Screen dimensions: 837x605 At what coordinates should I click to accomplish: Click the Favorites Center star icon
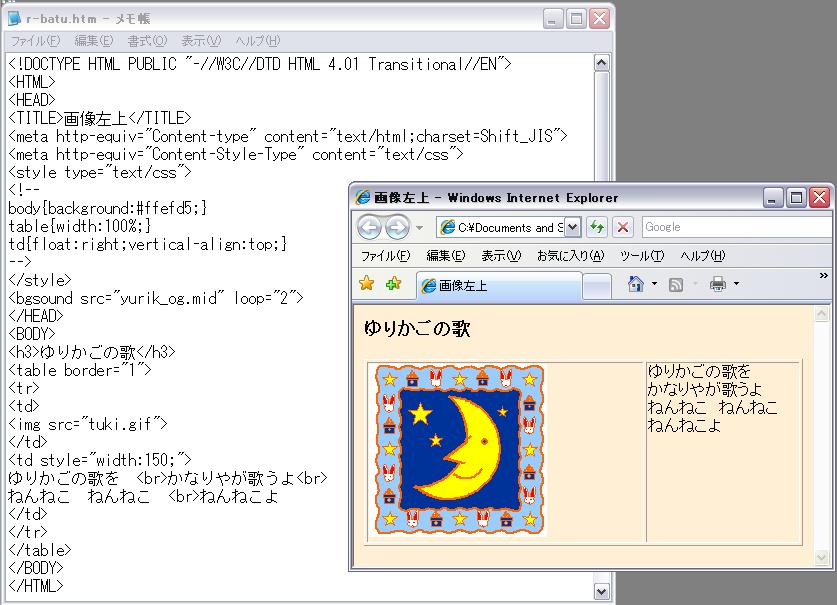(367, 283)
